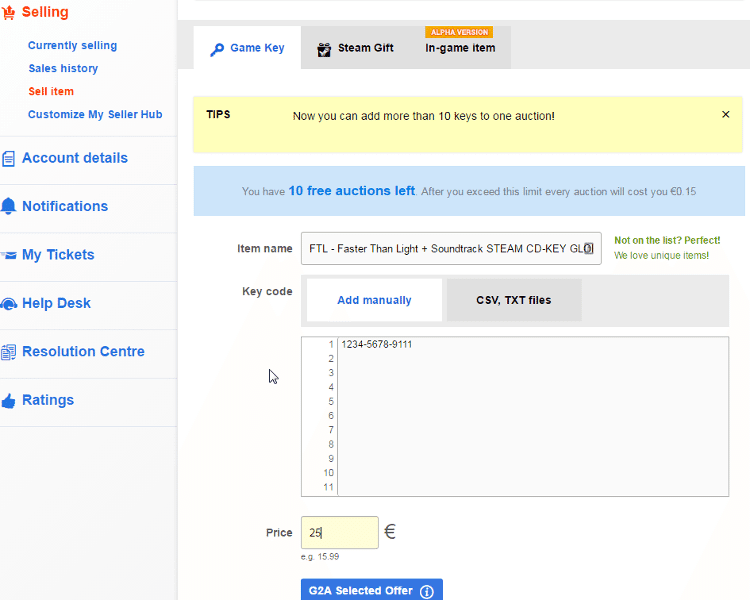Click 'We love unique items!' text
The image size is (750, 600).
pos(662,256)
